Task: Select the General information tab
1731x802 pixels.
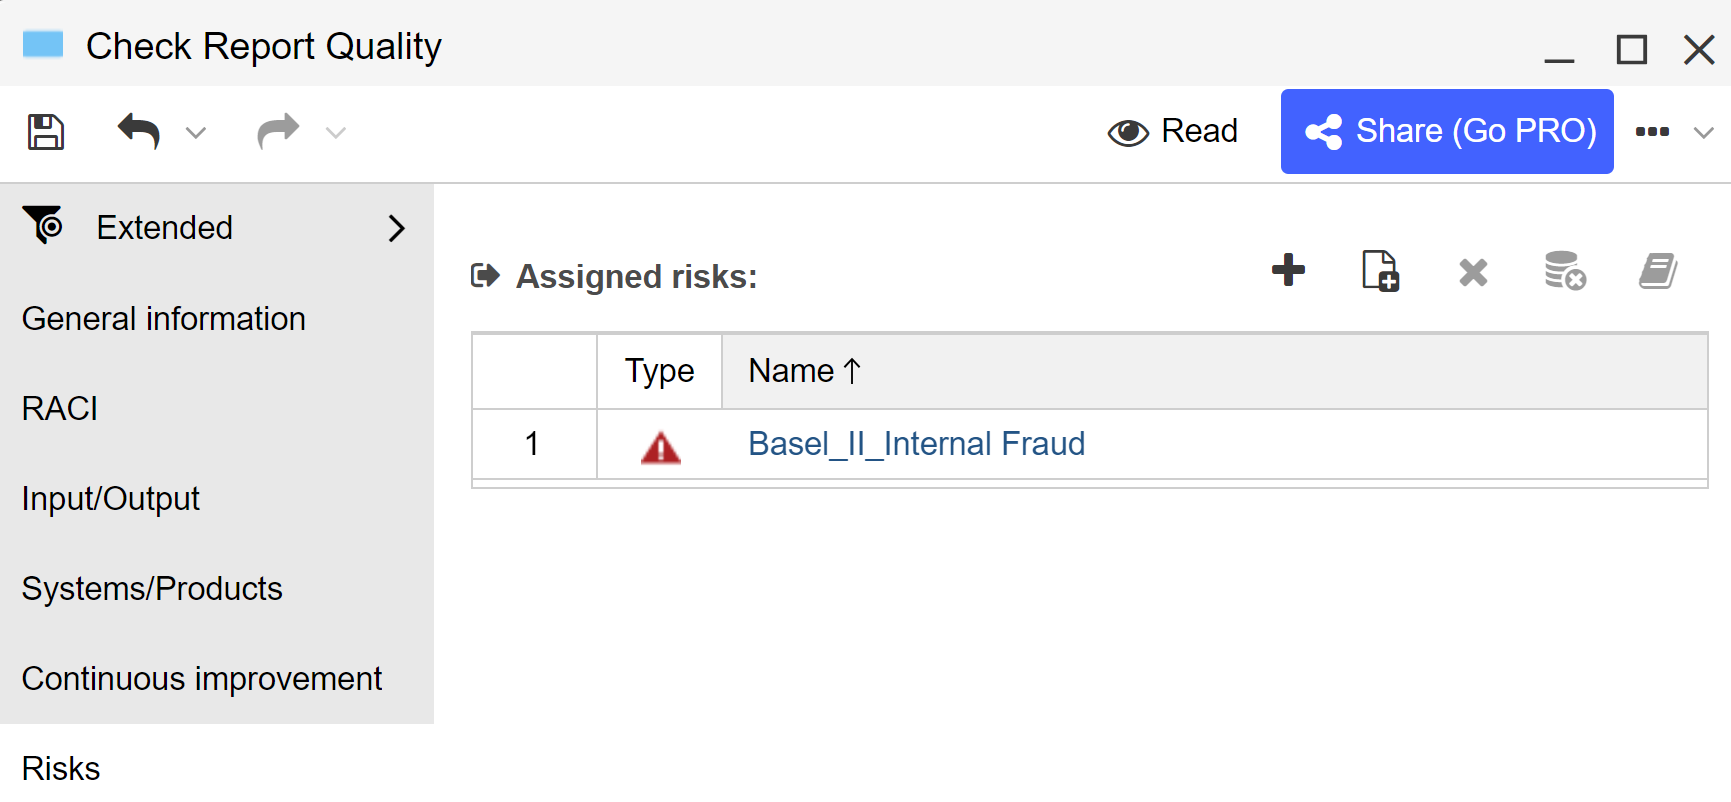Action: 164,319
